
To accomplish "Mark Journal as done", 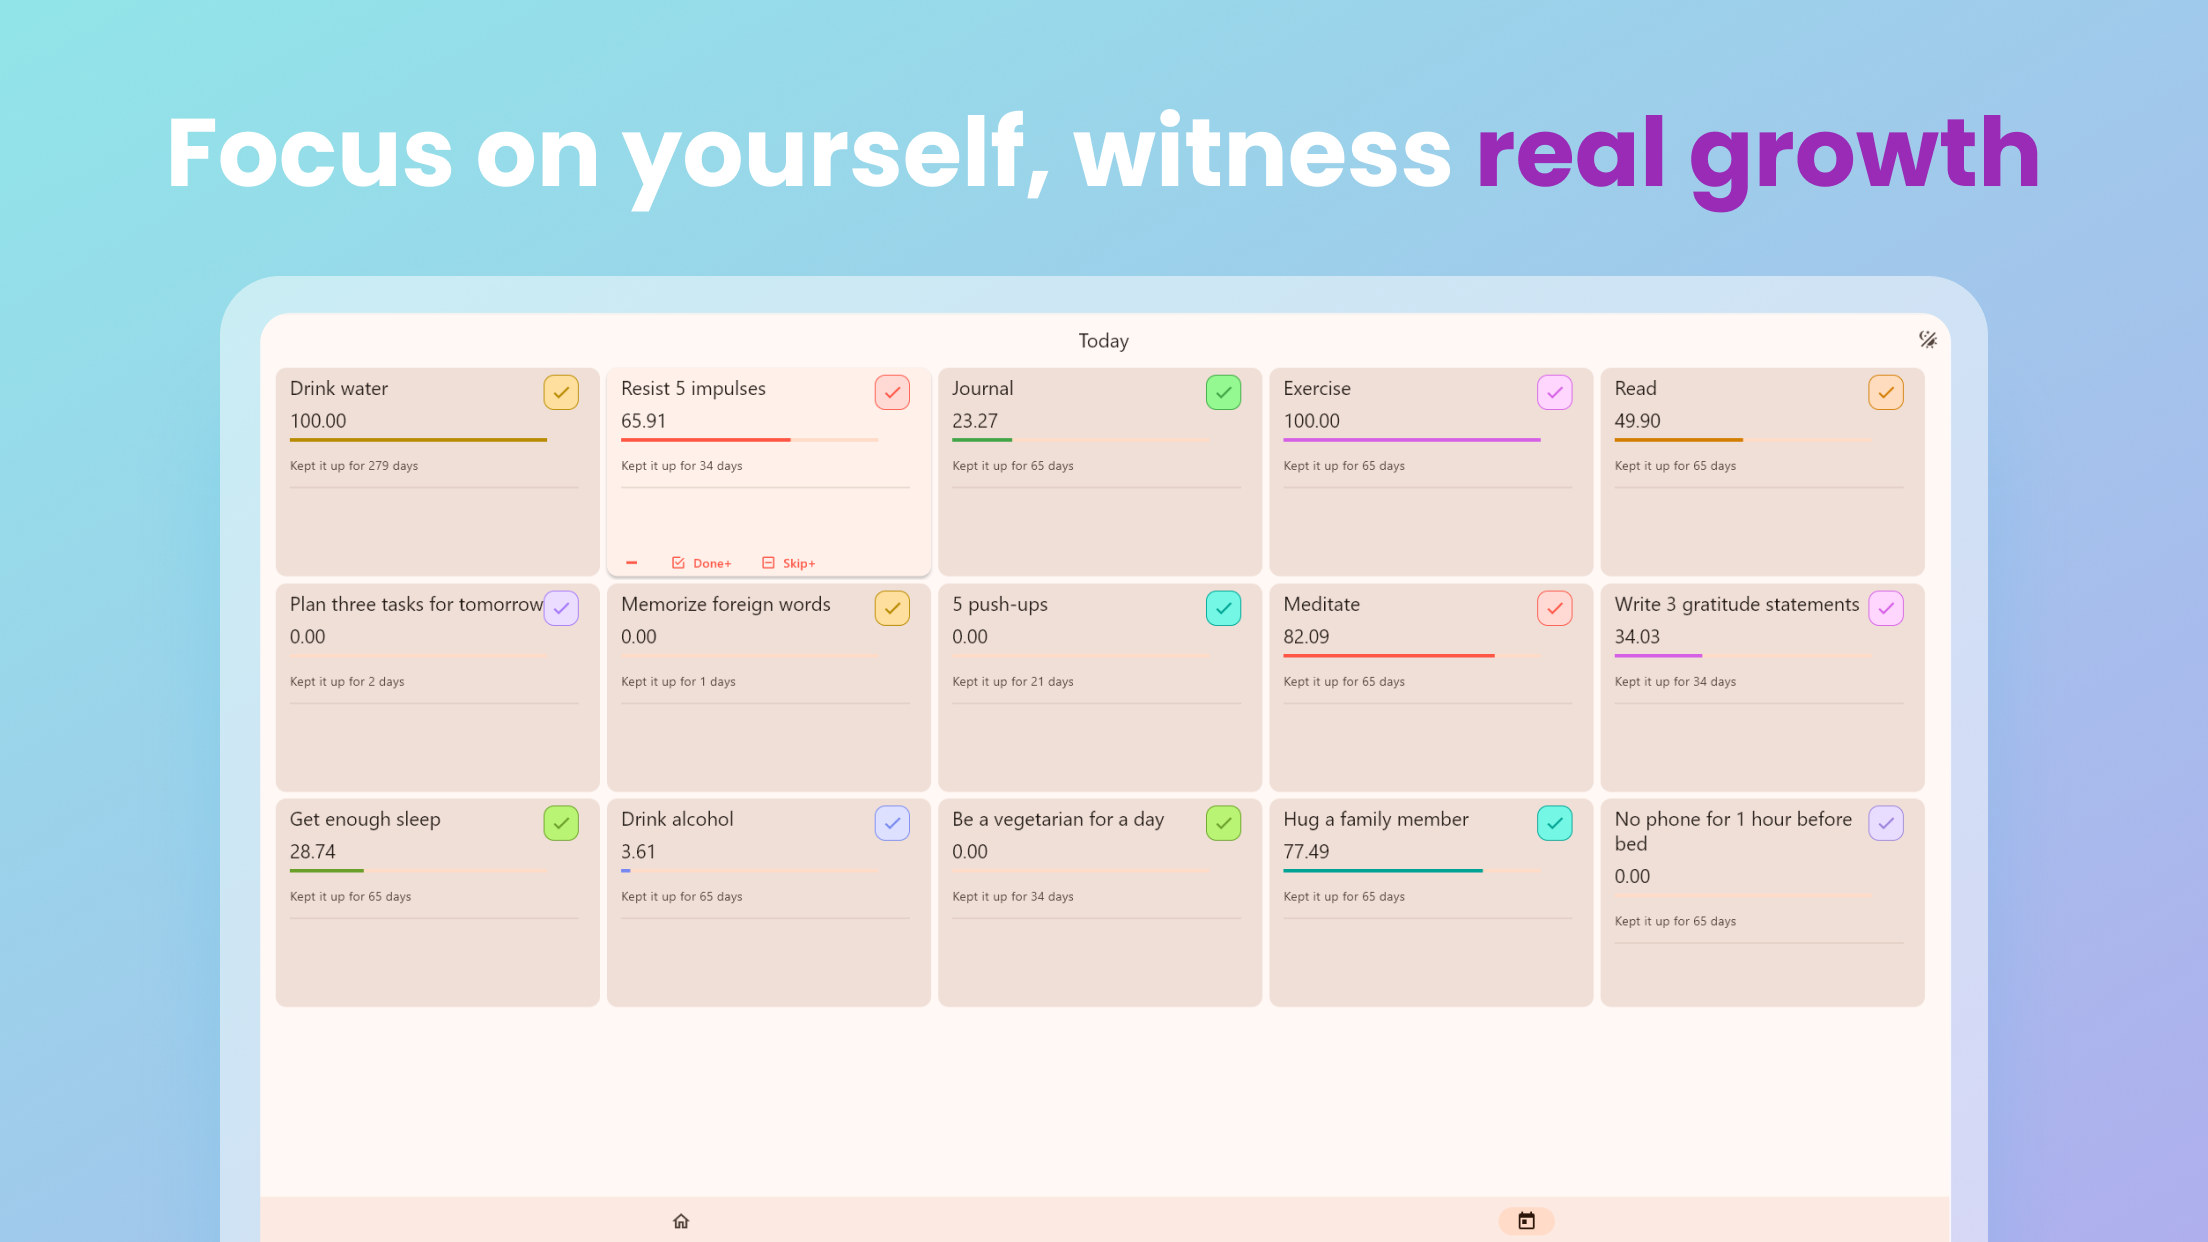I will click(x=1223, y=392).
